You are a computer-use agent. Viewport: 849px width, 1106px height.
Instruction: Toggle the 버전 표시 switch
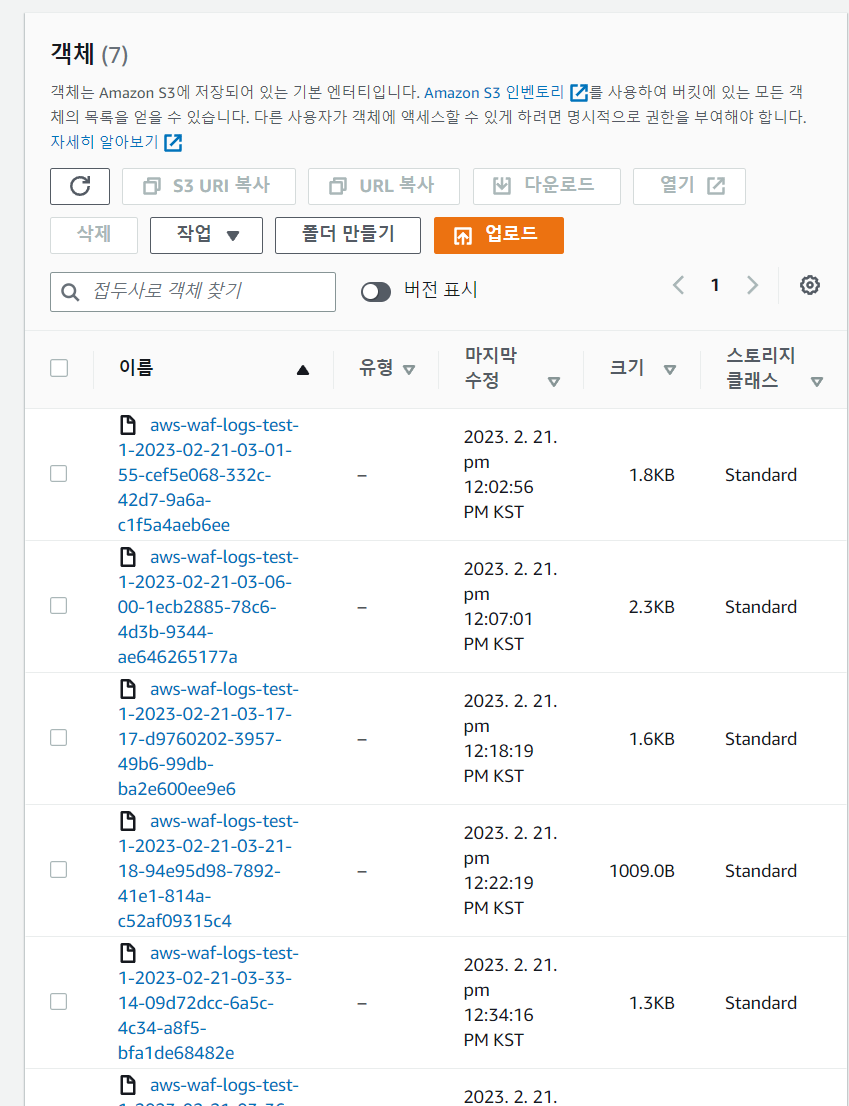376,292
